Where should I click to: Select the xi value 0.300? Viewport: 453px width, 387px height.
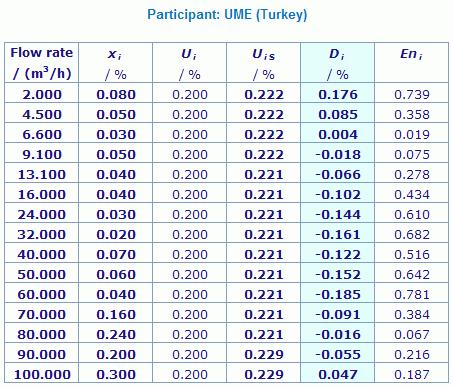point(116,375)
